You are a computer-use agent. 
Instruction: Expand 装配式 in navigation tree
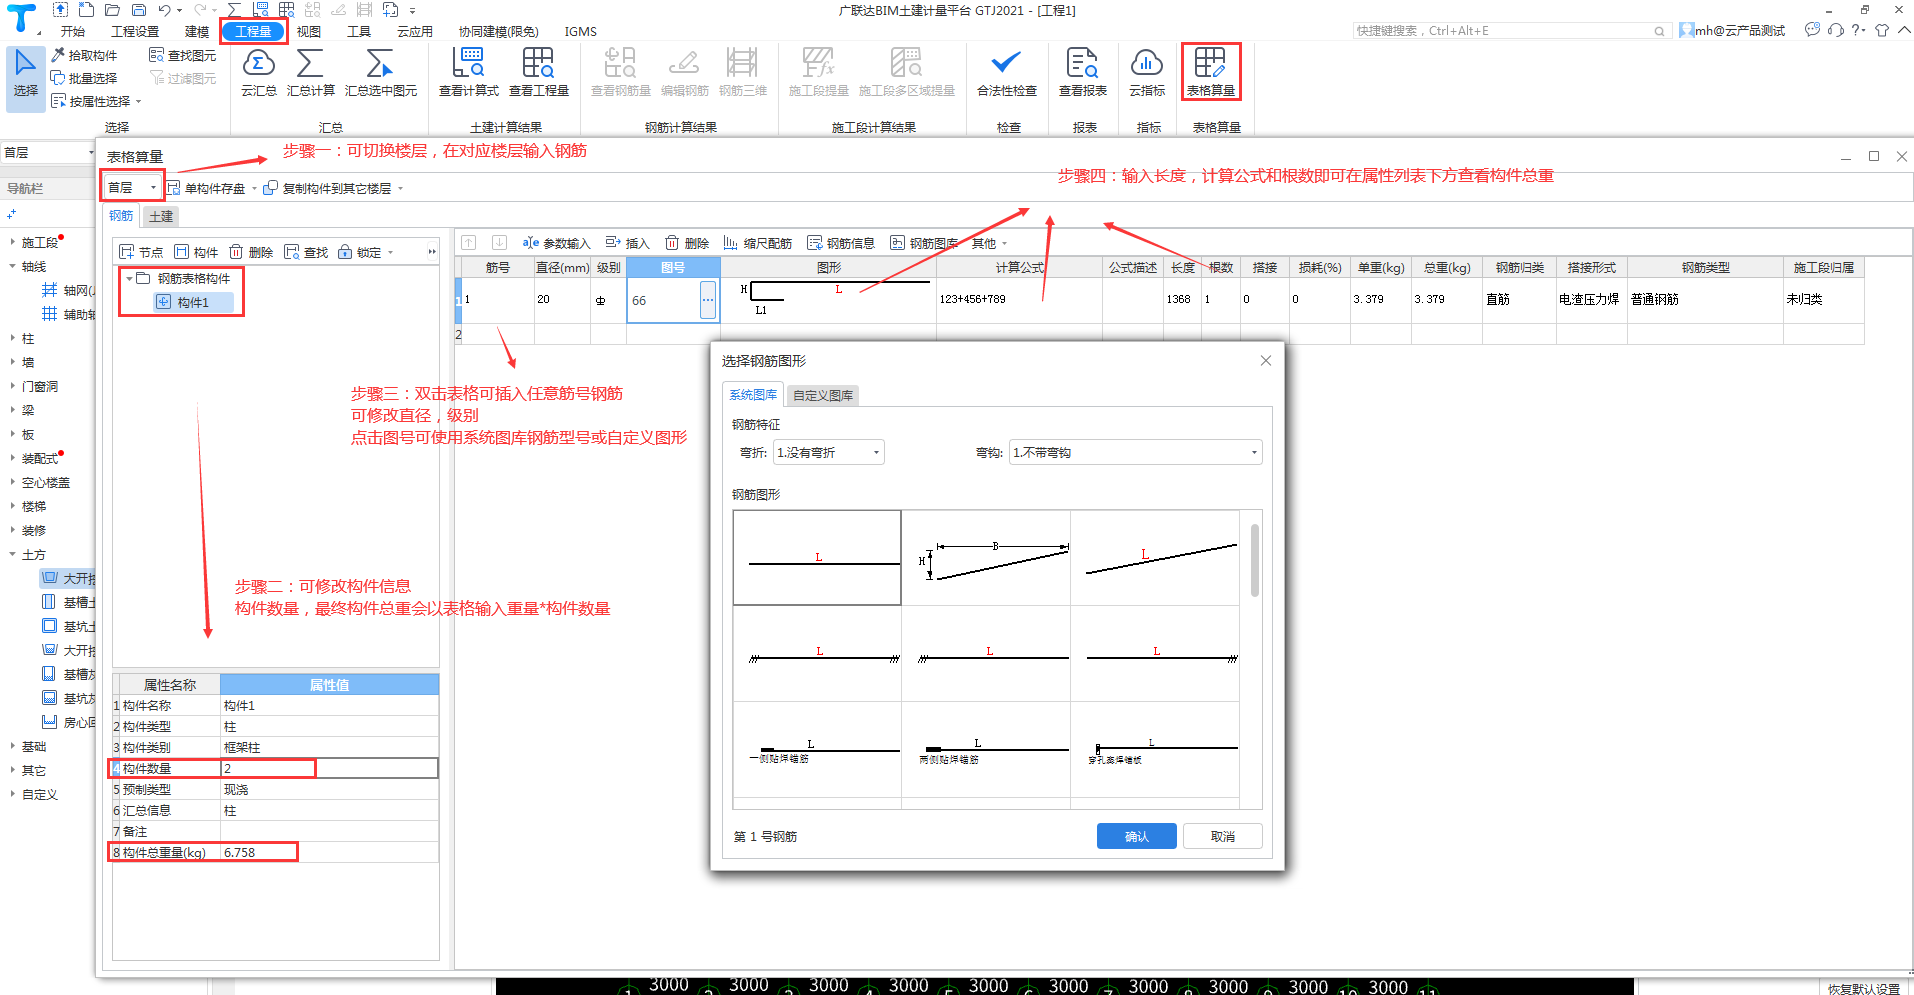pyautogui.click(x=12, y=458)
